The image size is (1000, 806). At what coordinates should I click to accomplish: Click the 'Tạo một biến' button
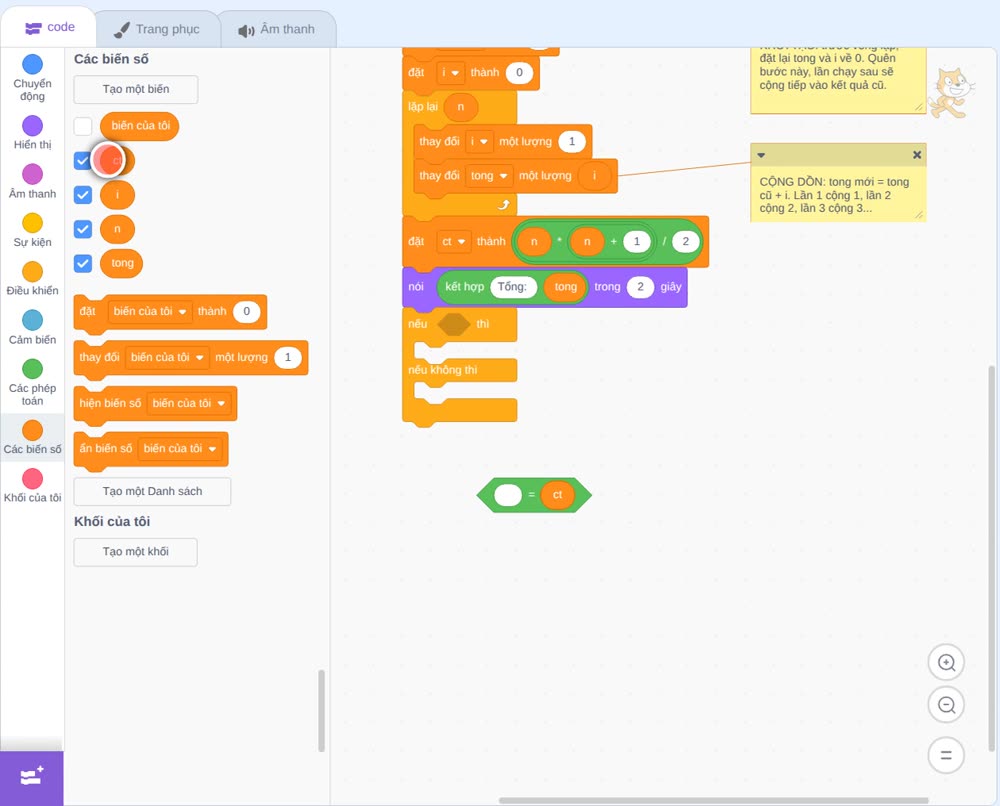coord(136,89)
